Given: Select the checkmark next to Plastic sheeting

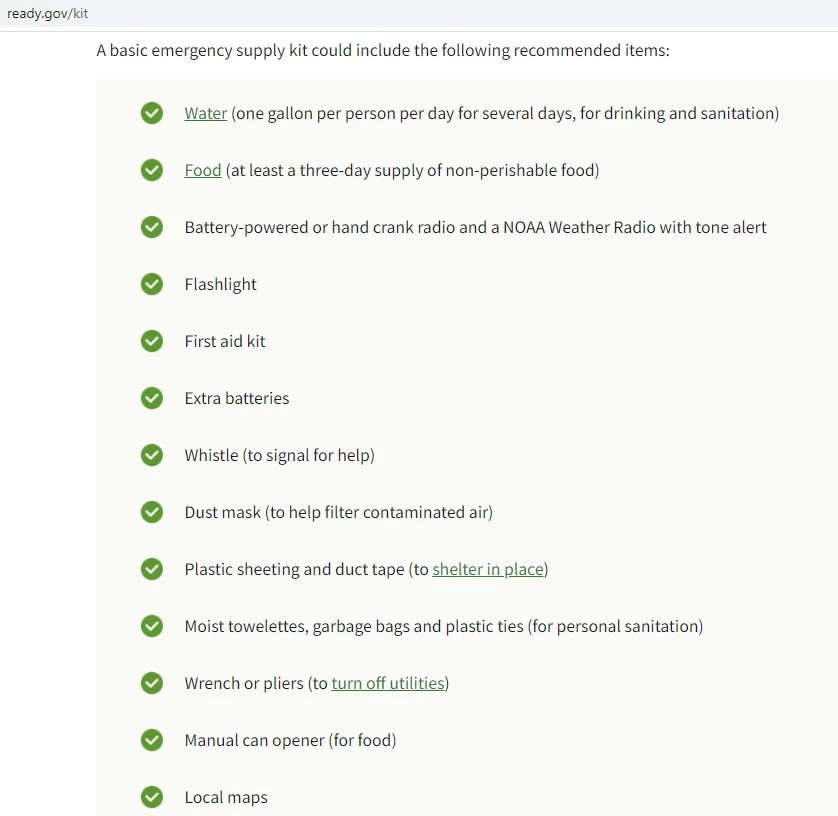Looking at the screenshot, I should [152, 569].
